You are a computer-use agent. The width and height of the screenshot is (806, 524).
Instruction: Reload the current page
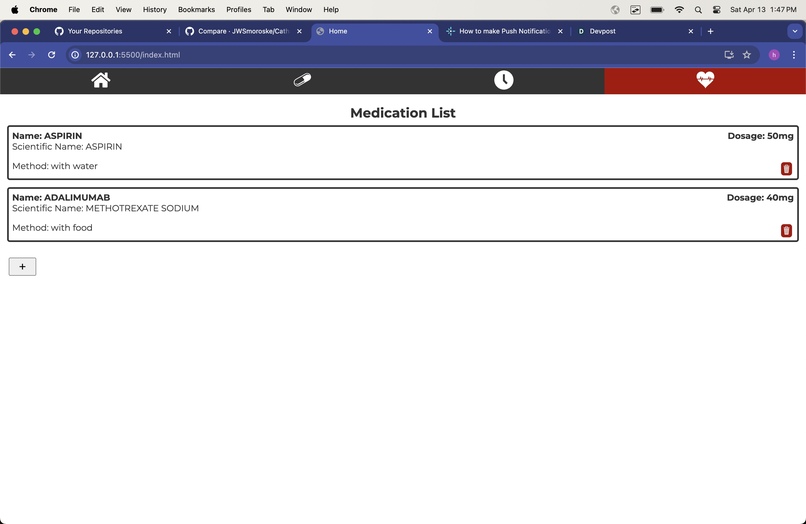tap(51, 55)
